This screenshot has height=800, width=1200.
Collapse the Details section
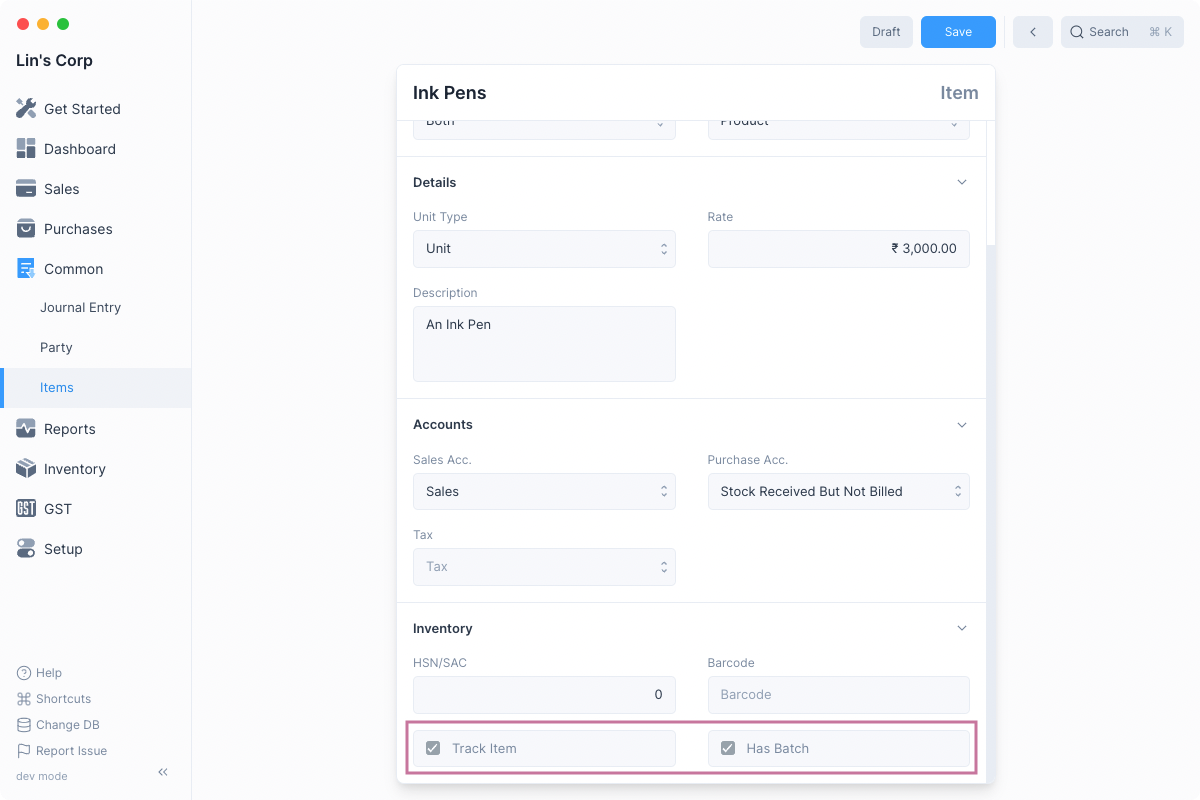coord(962,183)
